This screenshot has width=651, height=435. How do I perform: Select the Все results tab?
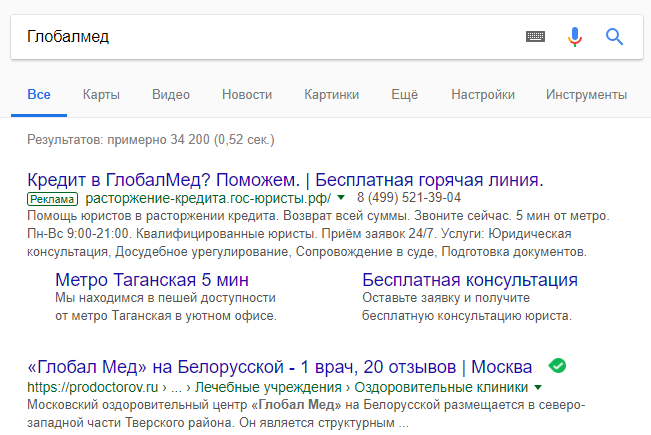[39, 95]
